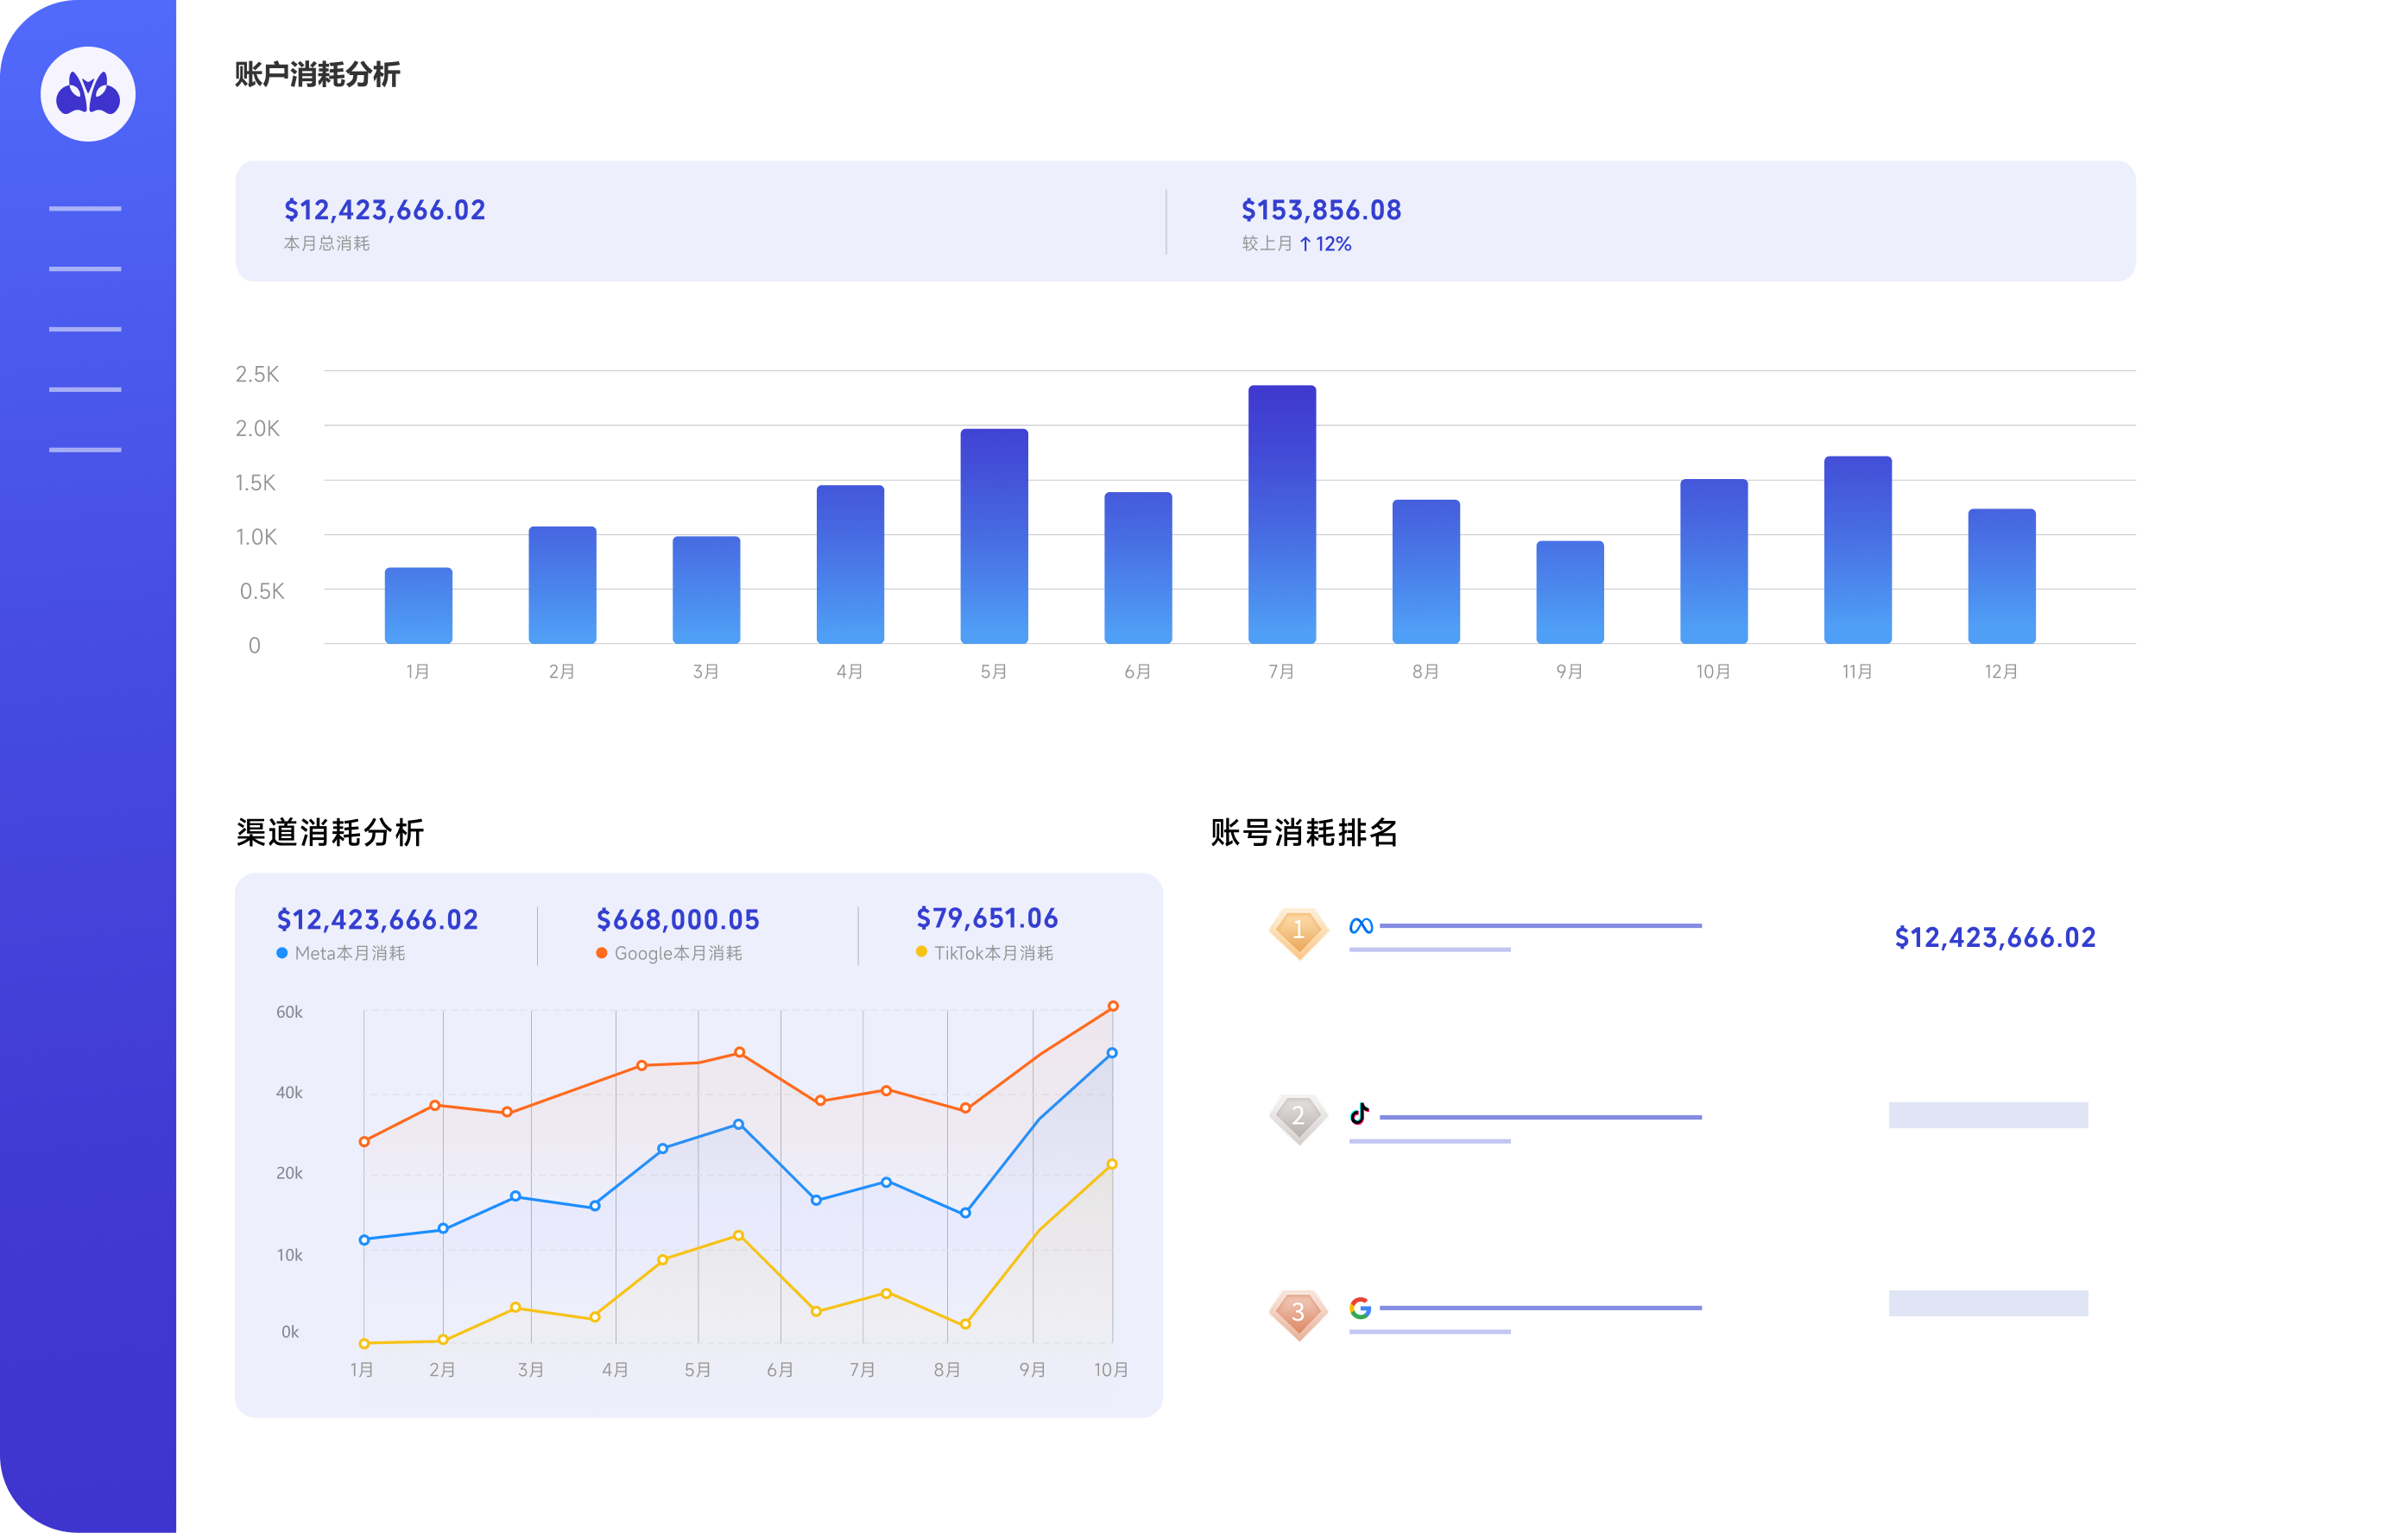Select the third sidebar menu line
This screenshot has width=2408, height=1533.
pyautogui.click(x=85, y=329)
